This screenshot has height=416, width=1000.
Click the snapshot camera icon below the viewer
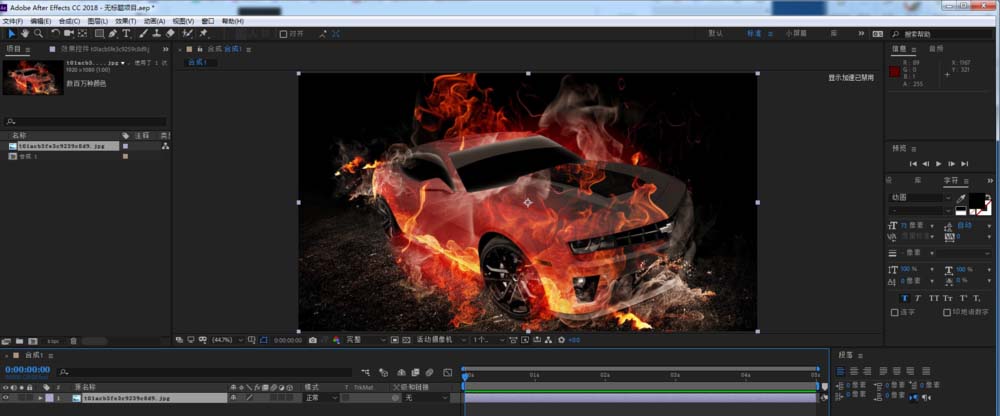click(x=313, y=340)
